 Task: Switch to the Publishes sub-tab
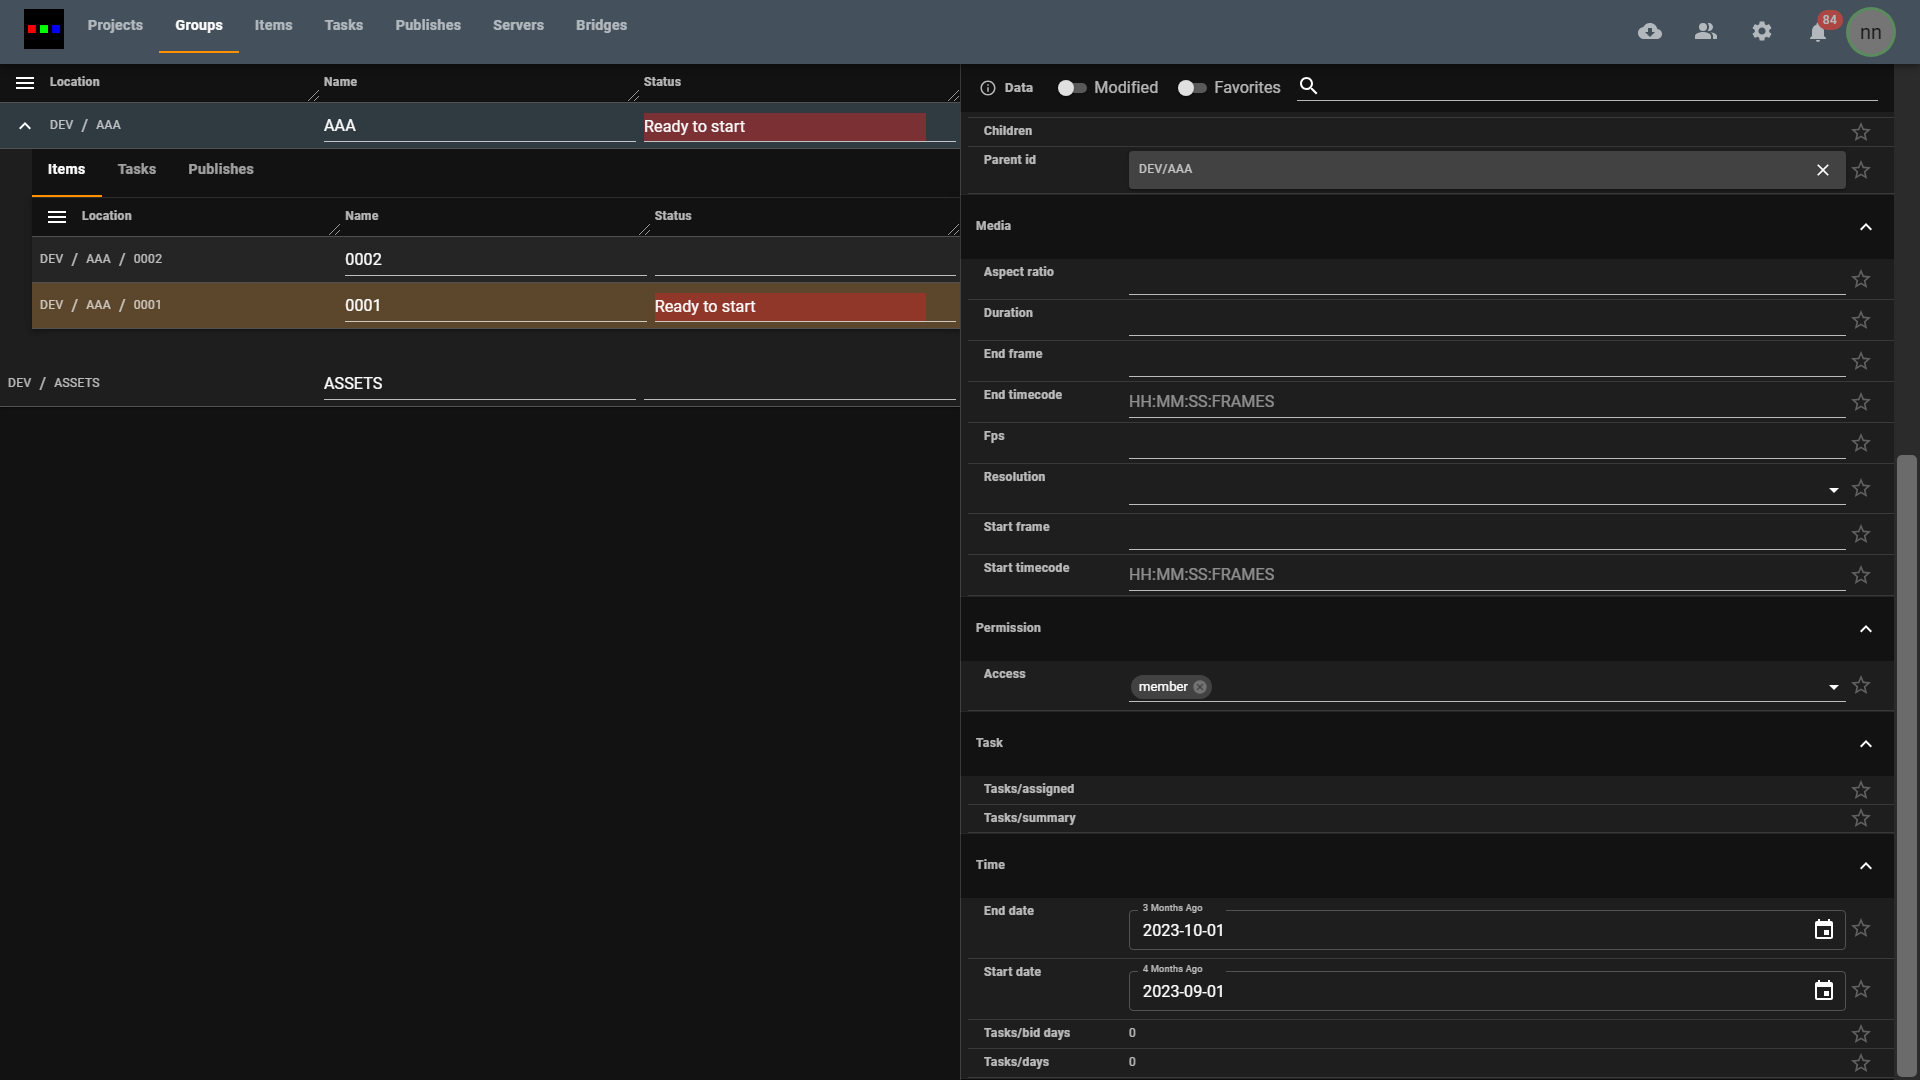221,169
